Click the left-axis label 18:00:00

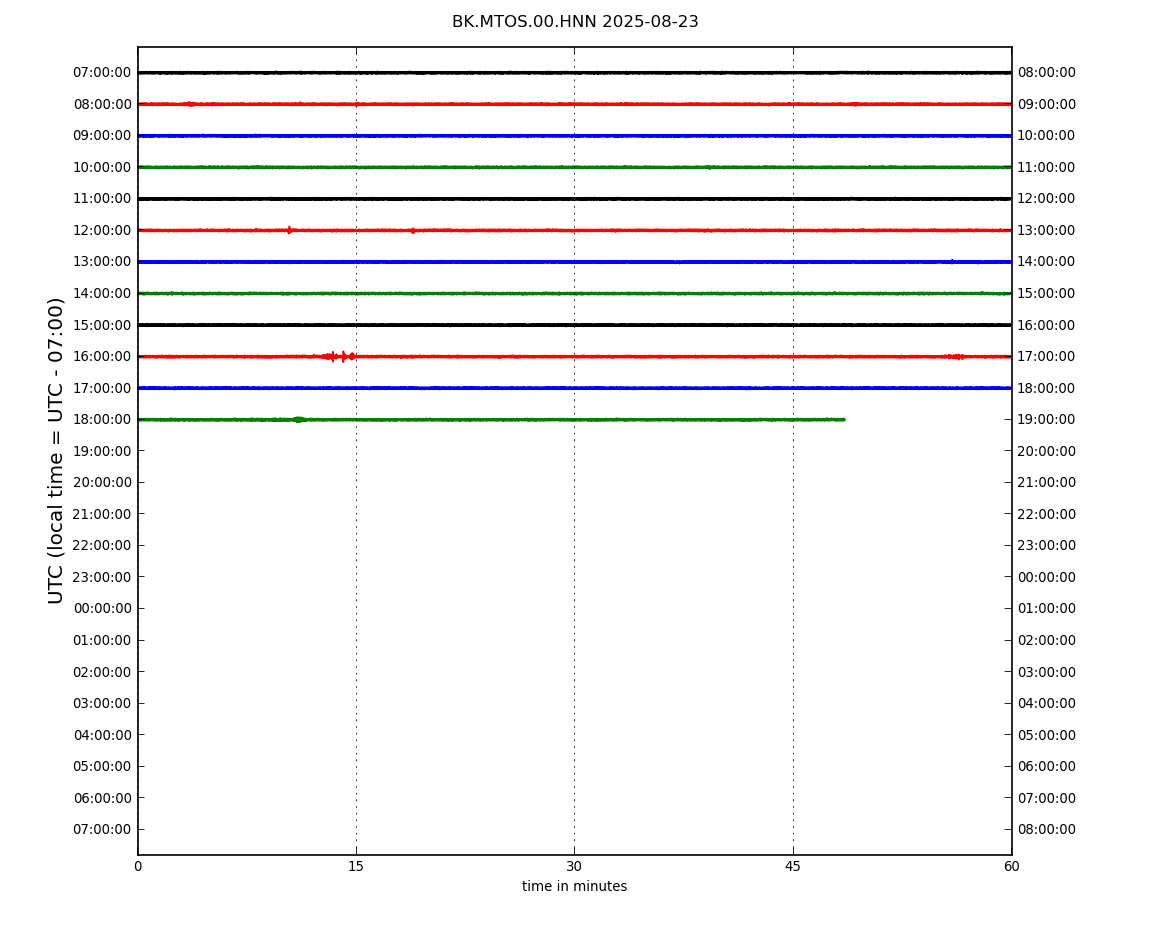click(103, 420)
